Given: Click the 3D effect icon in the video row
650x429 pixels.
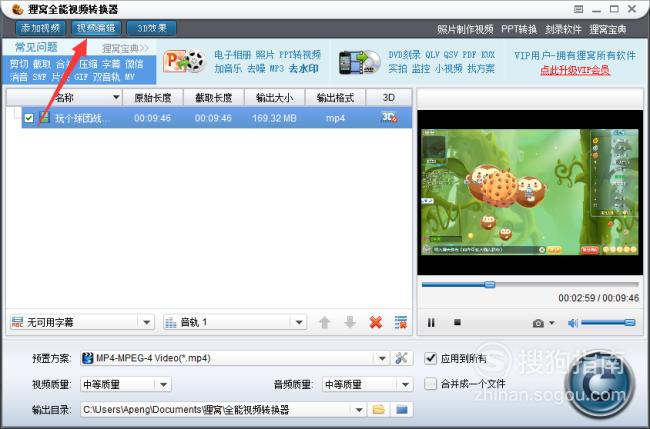Looking at the screenshot, I should [389, 118].
